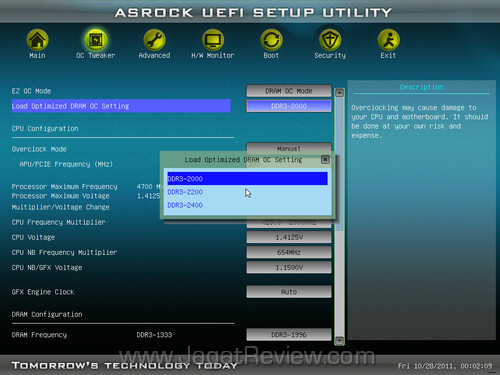Open the Overclock Mode Manual field
Viewport: 500px width, 375px height.
[289, 147]
